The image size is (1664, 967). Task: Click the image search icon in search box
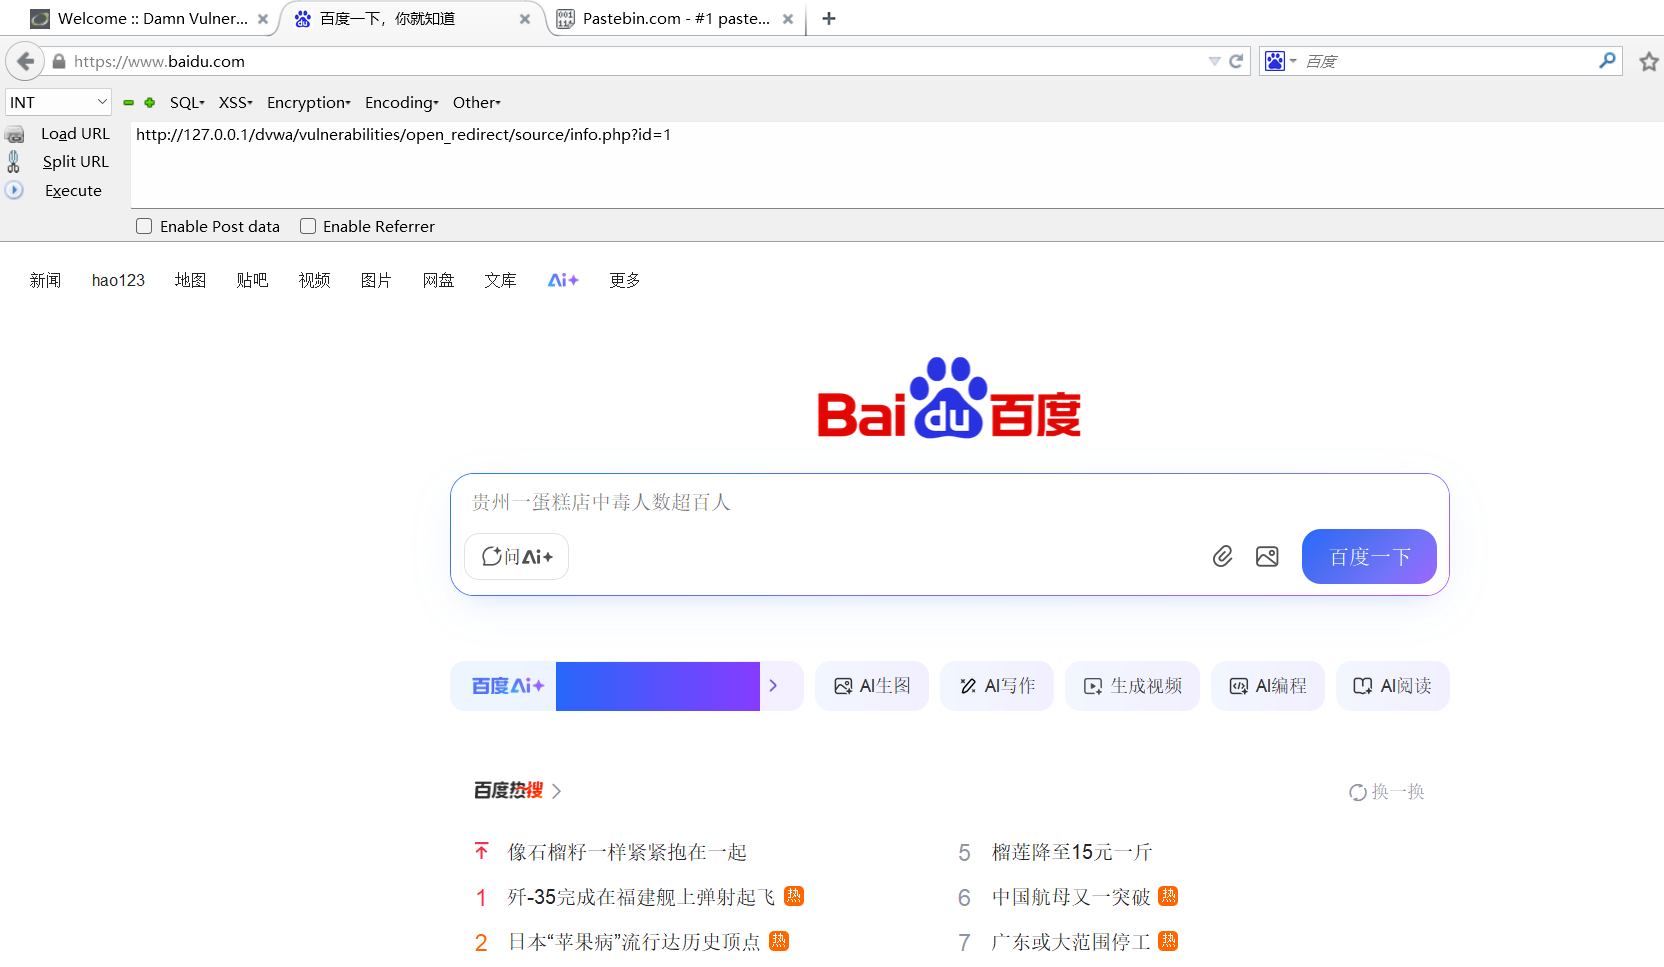point(1267,556)
